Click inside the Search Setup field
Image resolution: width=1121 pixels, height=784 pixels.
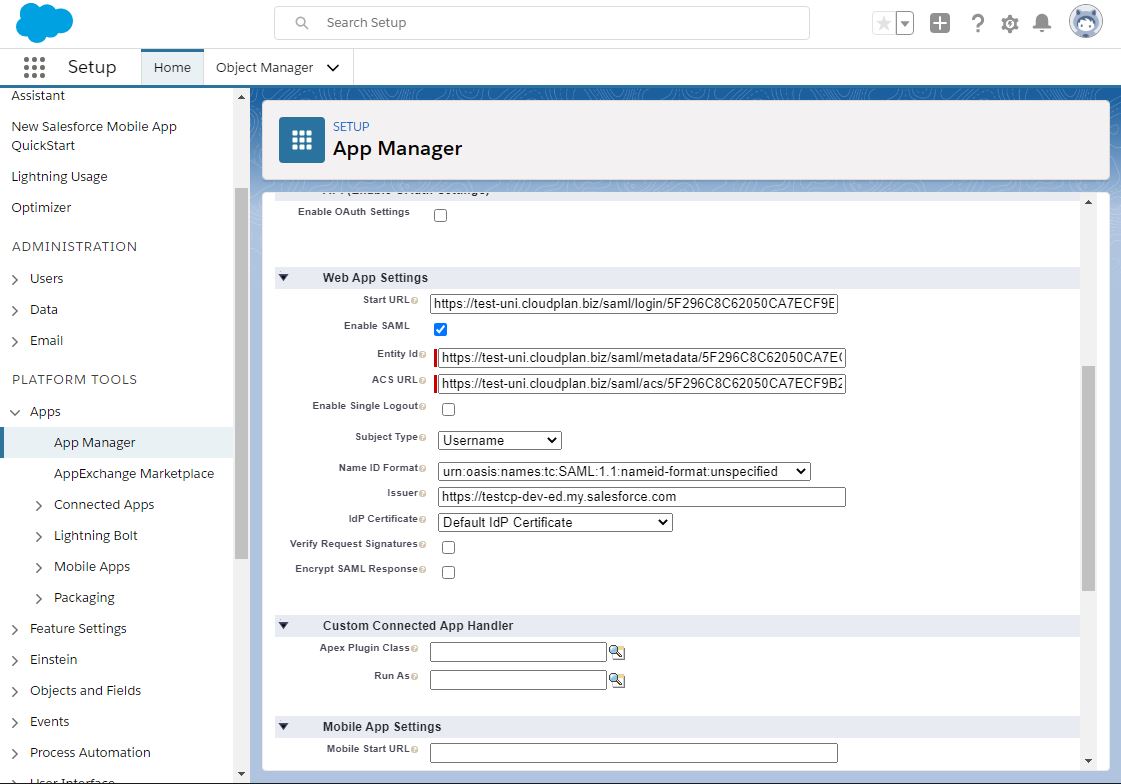click(543, 22)
